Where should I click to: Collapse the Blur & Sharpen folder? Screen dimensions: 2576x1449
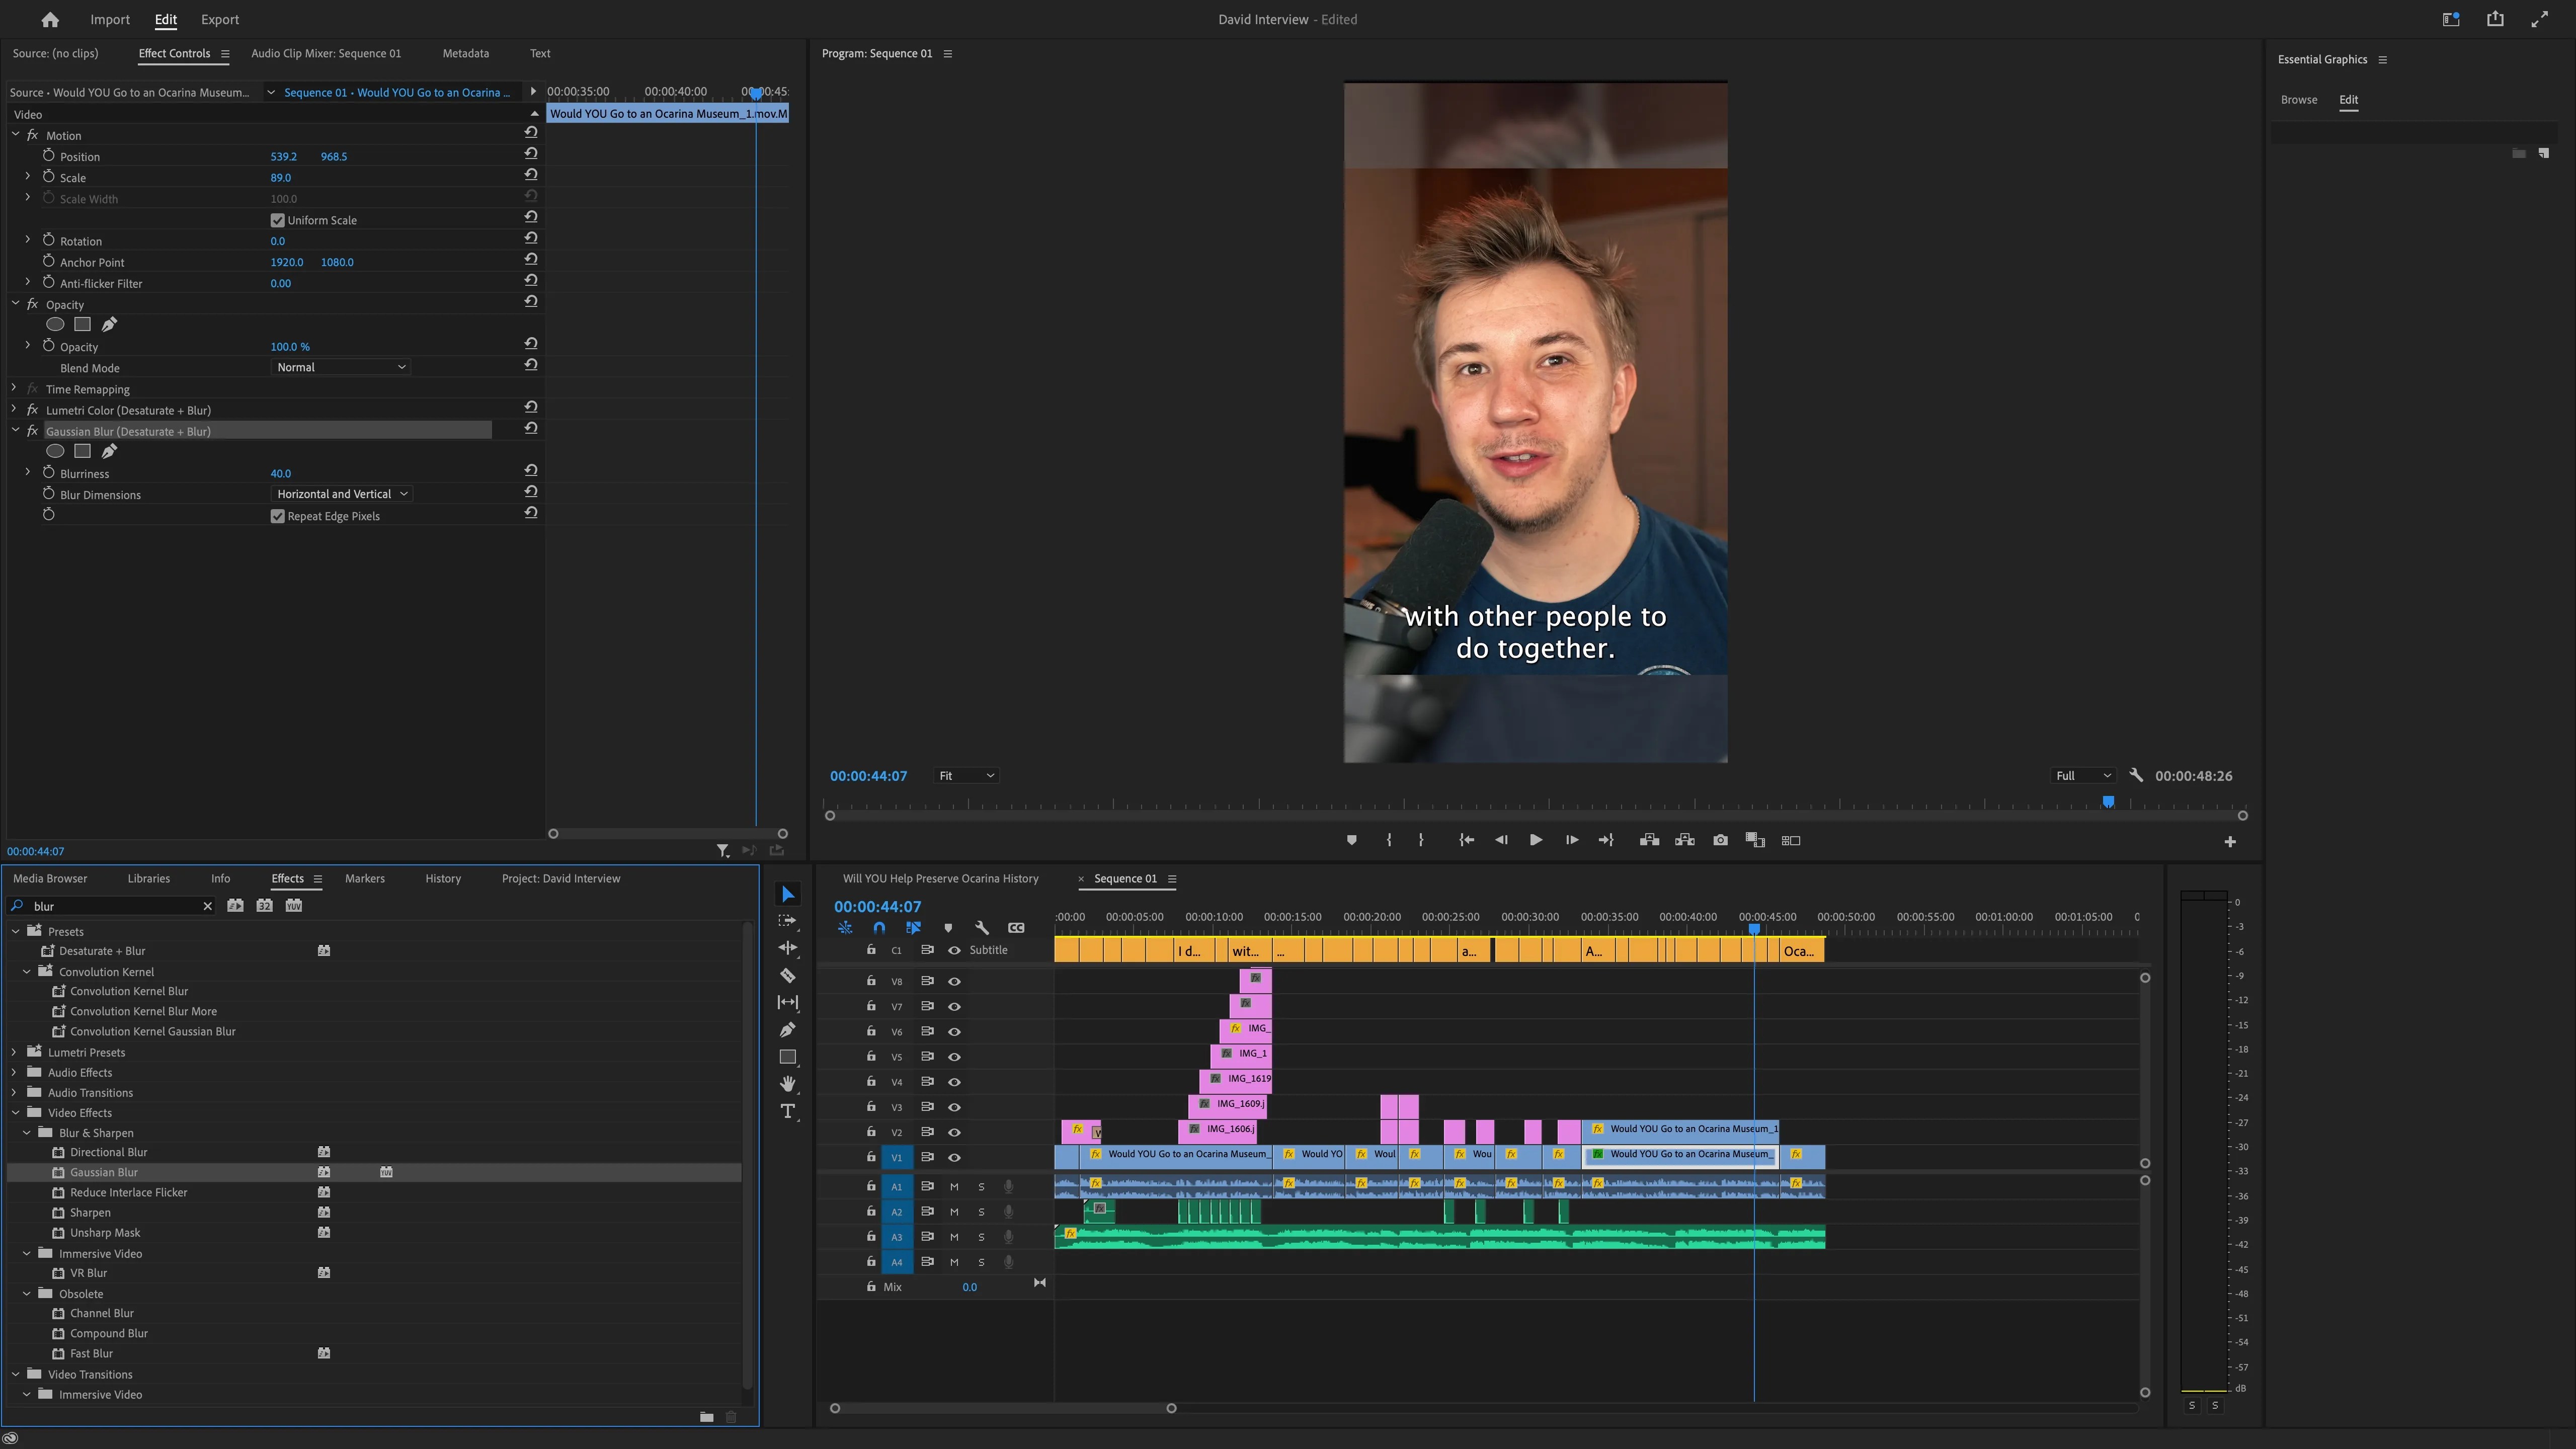tap(27, 1133)
